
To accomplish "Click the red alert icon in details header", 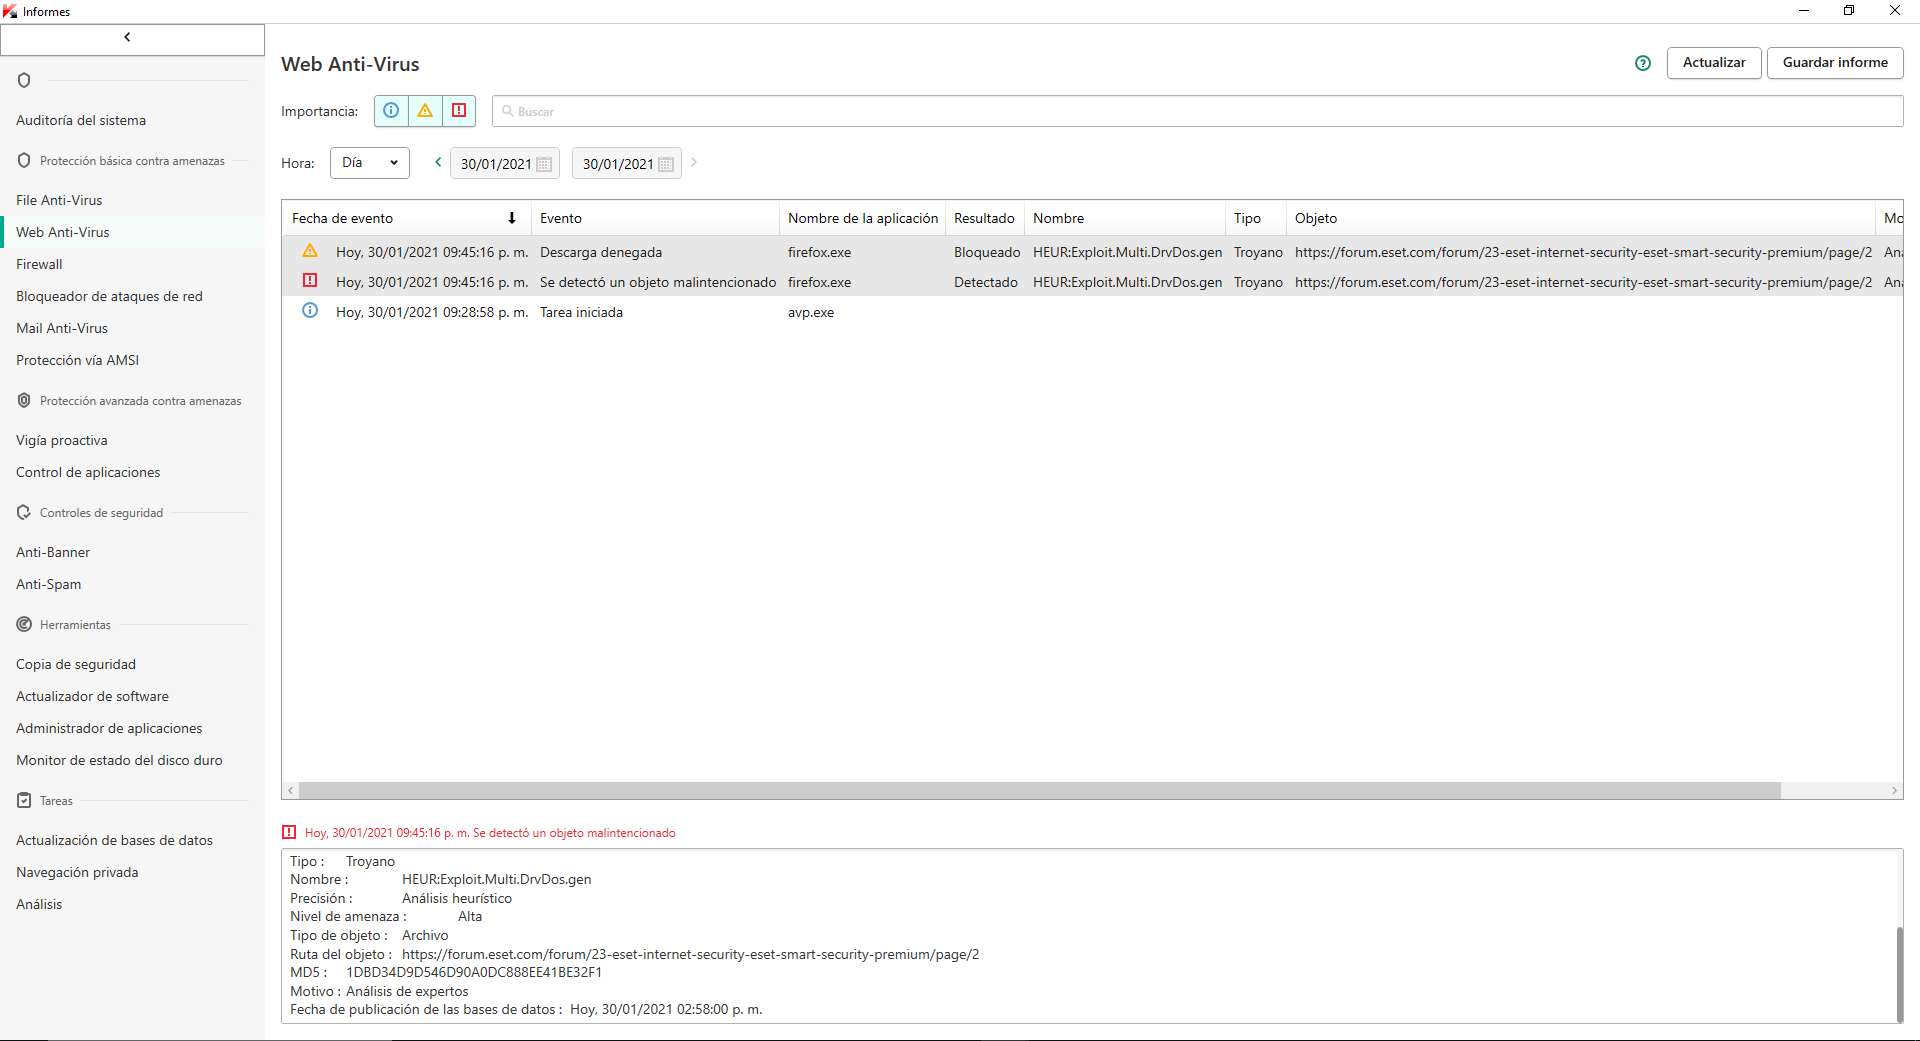I will point(289,832).
